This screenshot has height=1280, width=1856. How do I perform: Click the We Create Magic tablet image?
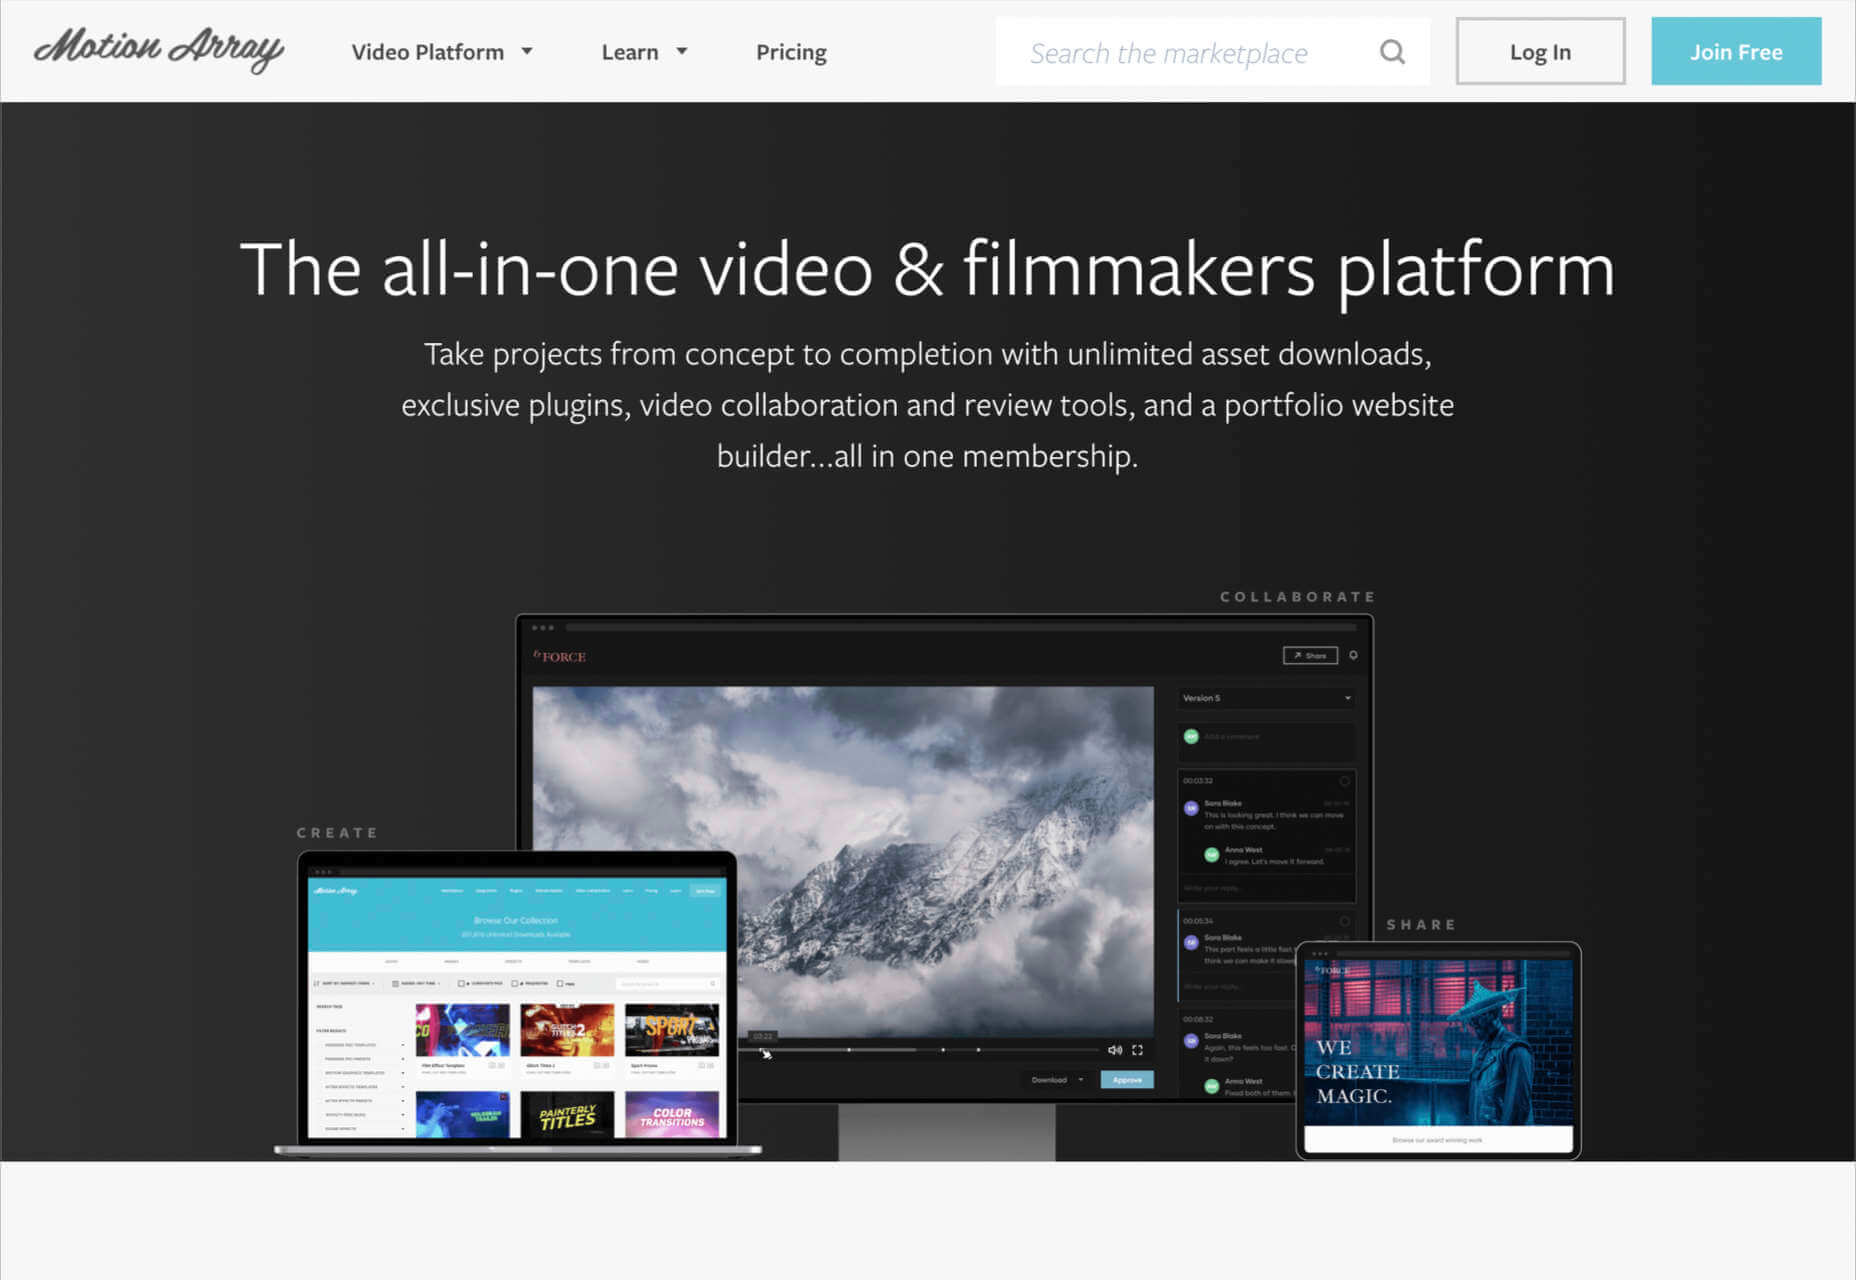pyautogui.click(x=1438, y=1042)
